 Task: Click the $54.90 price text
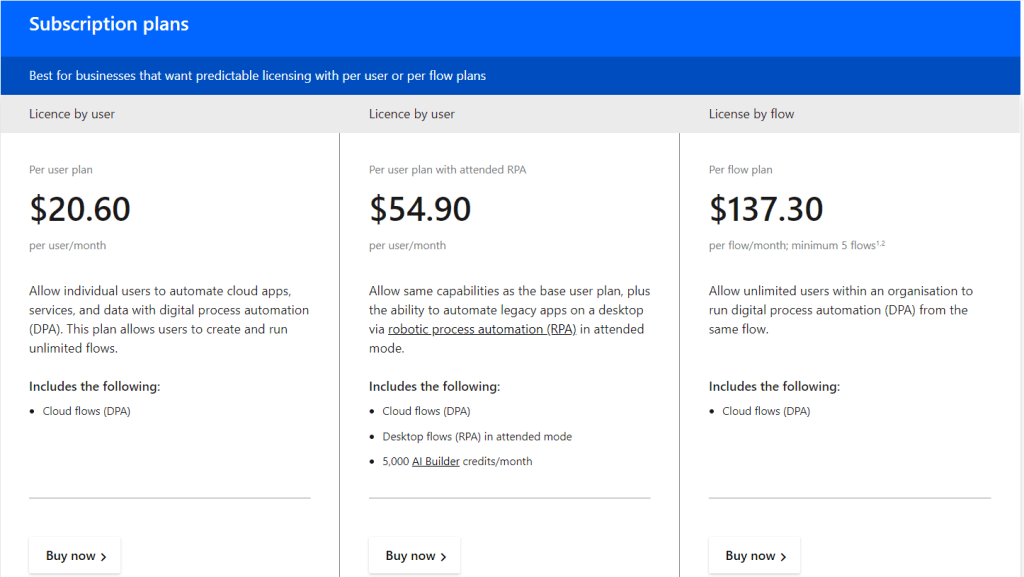pos(420,209)
